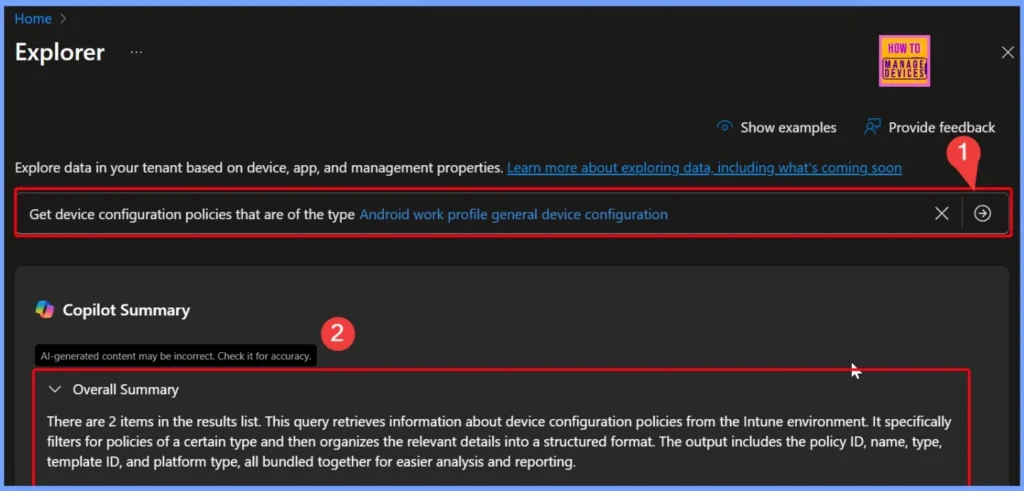Click the 'Explore data in your tenant' description text
The height and width of the screenshot is (491, 1024).
(x=259, y=168)
